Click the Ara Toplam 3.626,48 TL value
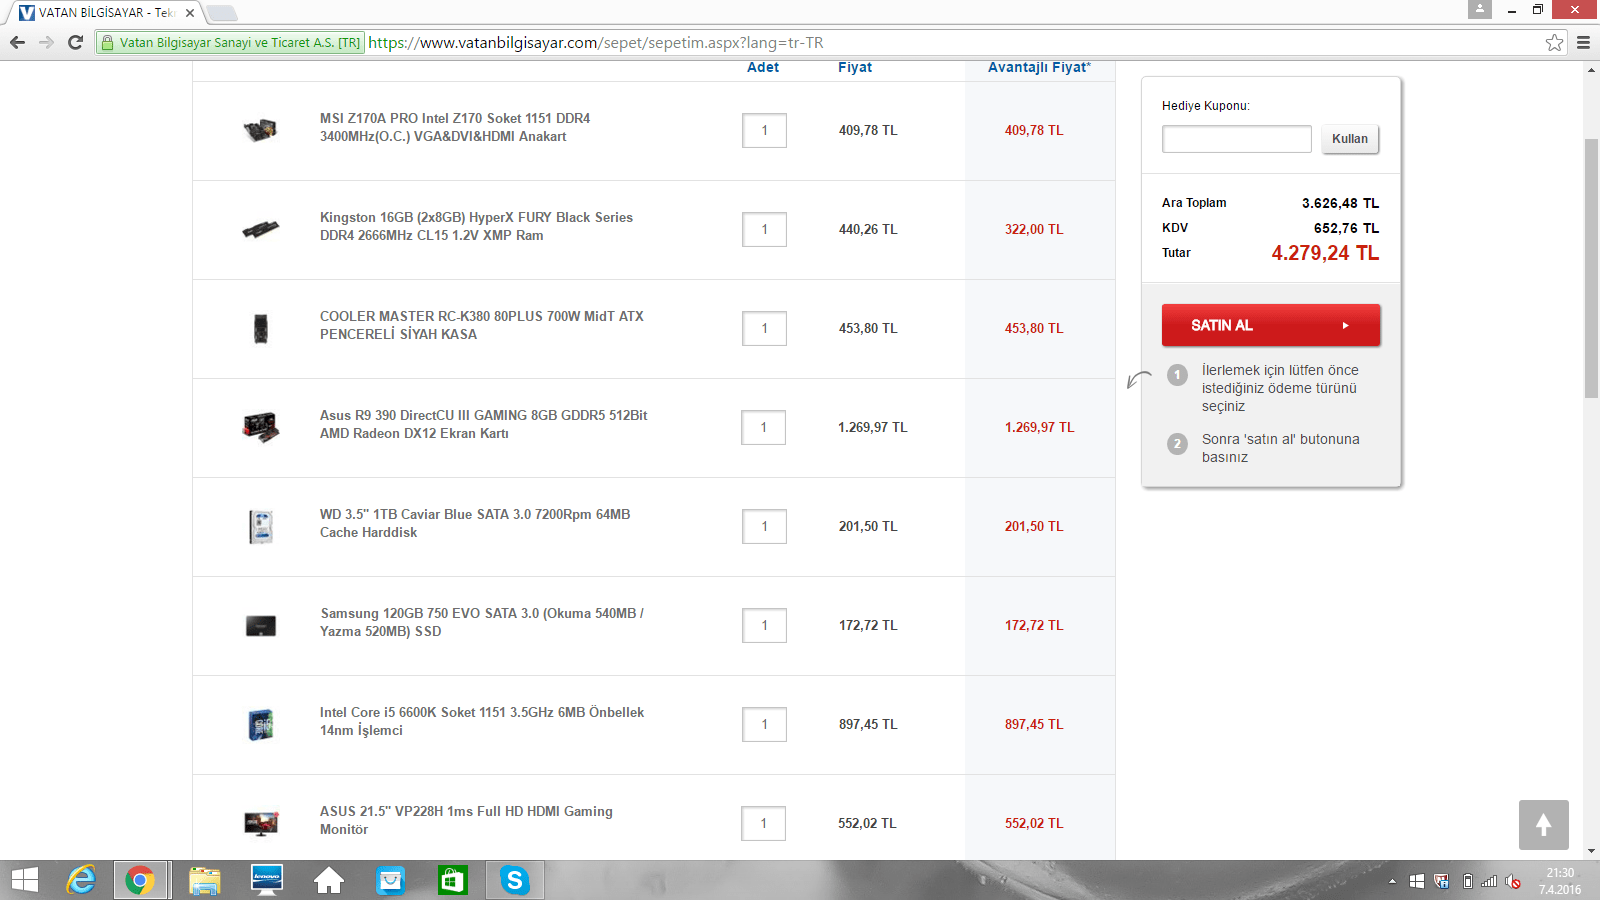This screenshot has width=1600, height=900. (1340, 203)
